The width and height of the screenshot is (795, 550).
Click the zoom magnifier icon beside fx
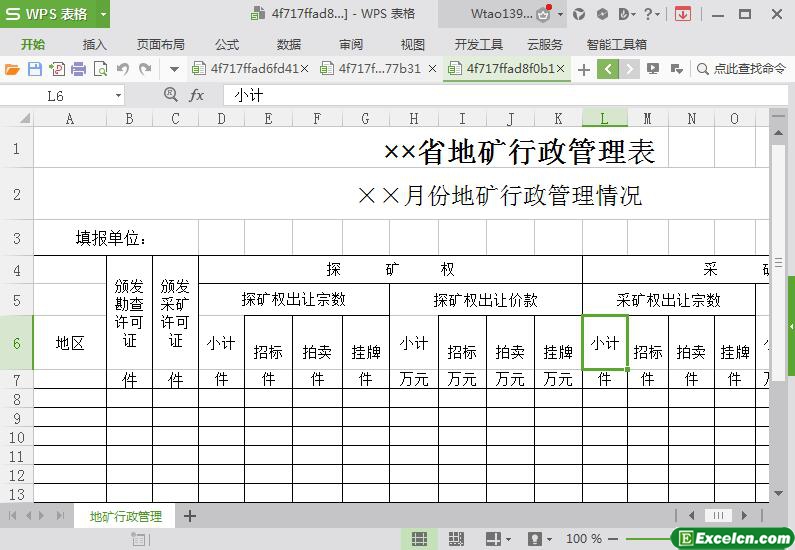click(x=170, y=95)
